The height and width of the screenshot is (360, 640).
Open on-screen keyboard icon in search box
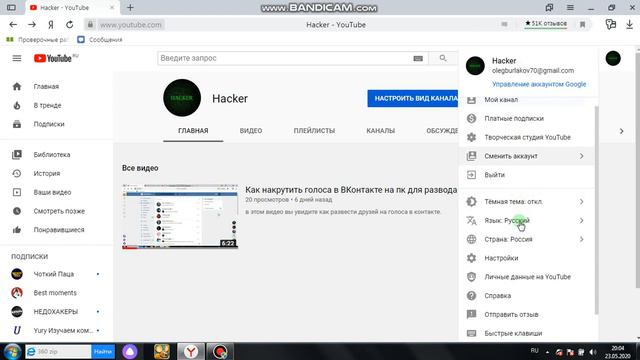(418, 58)
